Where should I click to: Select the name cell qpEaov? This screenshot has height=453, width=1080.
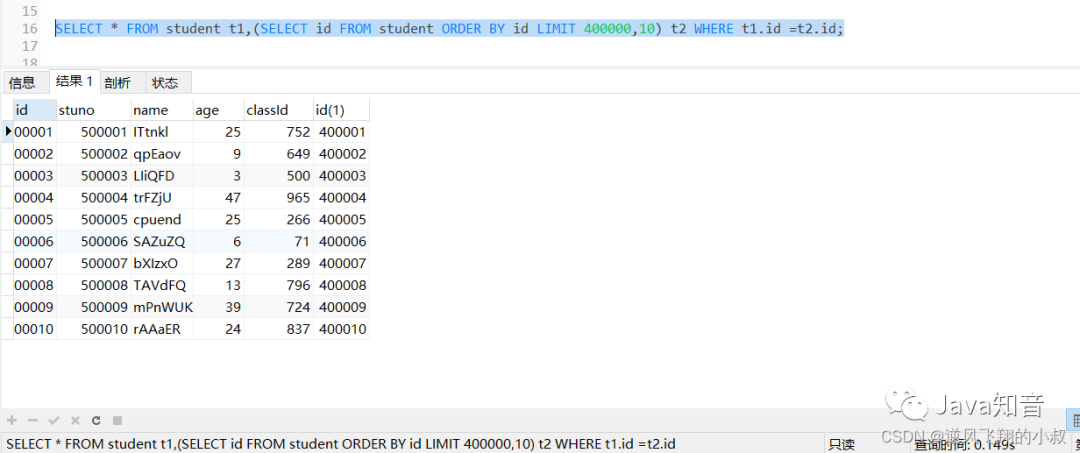(162, 154)
